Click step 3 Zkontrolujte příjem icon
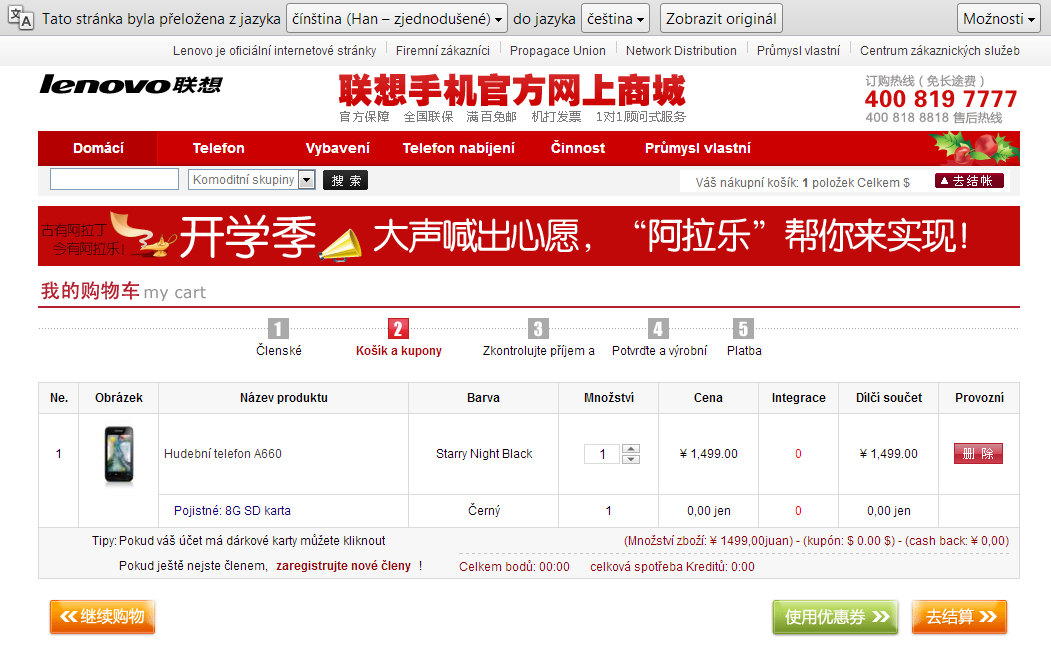This screenshot has height=649, width=1051. [x=538, y=329]
